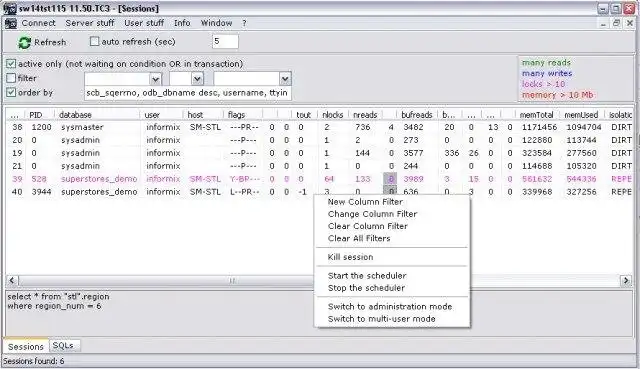Click the application icon in the title bar
This screenshot has width=640, height=369.
pos(9,8)
